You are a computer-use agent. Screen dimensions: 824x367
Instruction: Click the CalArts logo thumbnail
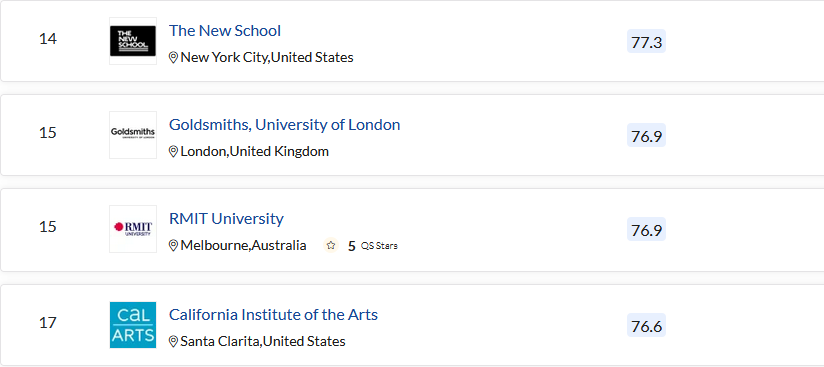(133, 325)
